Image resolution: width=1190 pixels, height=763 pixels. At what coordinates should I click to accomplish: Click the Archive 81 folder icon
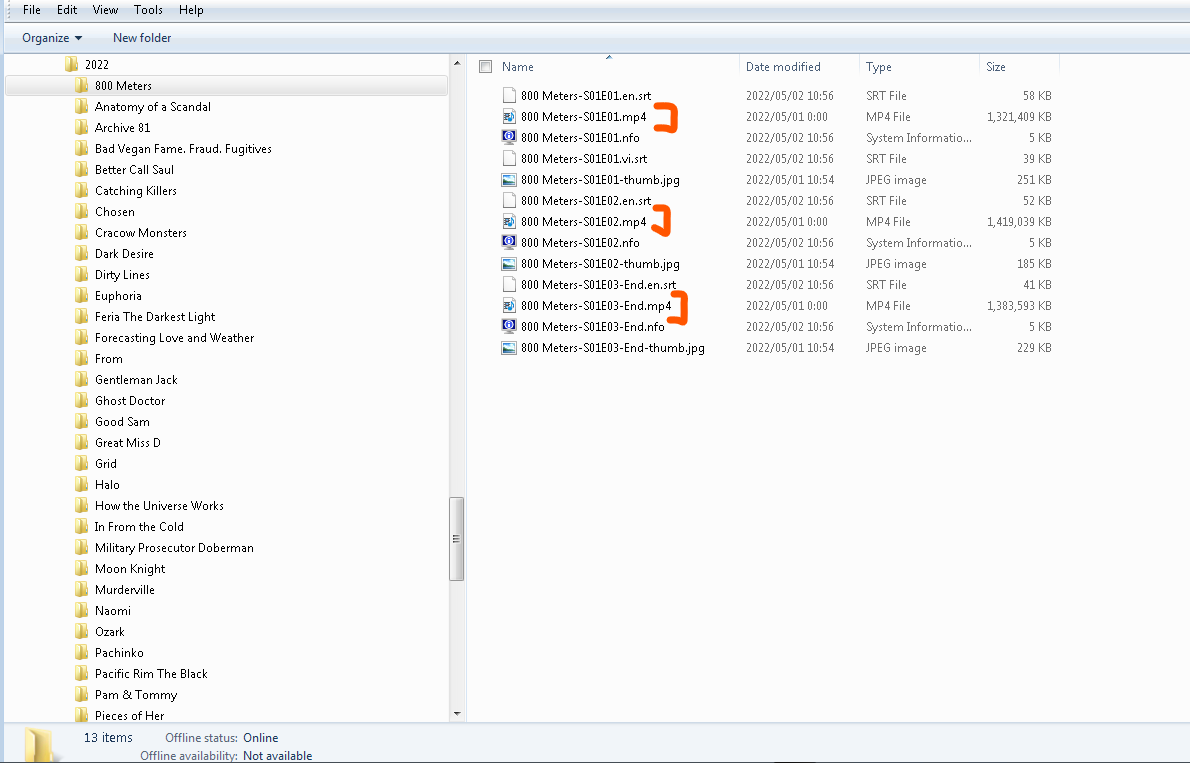point(82,128)
